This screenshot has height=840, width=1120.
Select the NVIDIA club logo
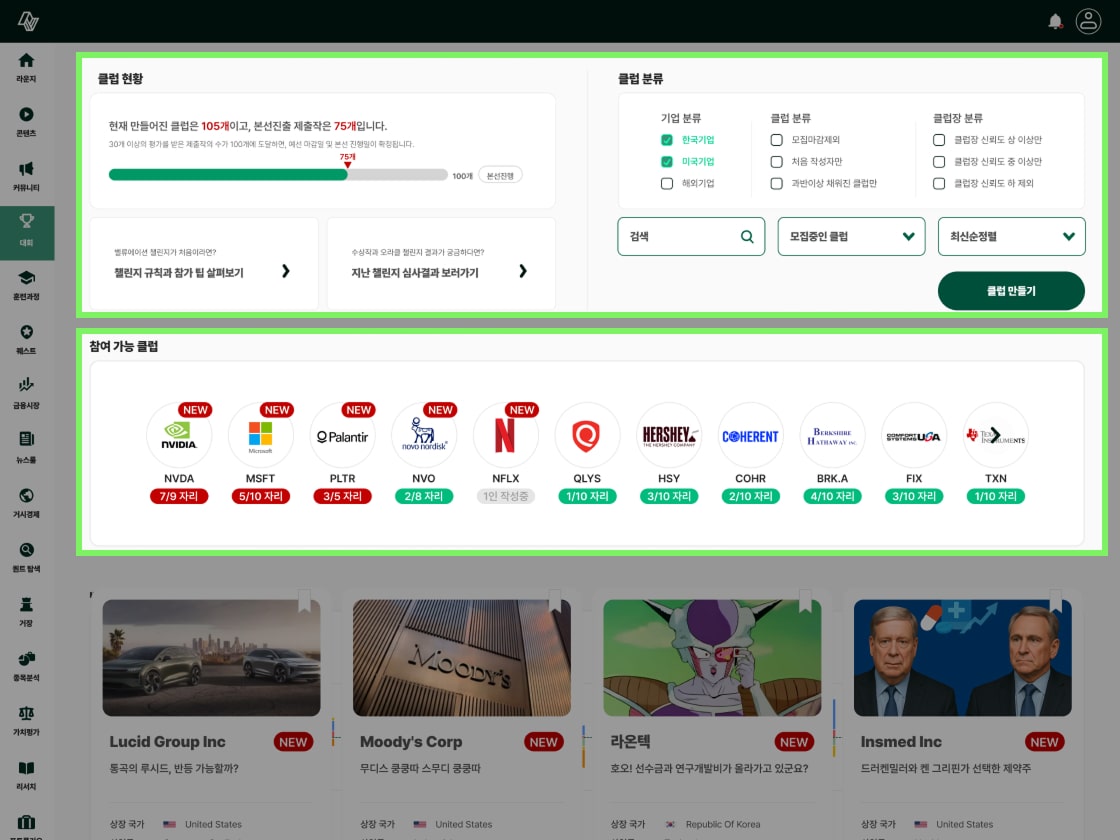[179, 435]
